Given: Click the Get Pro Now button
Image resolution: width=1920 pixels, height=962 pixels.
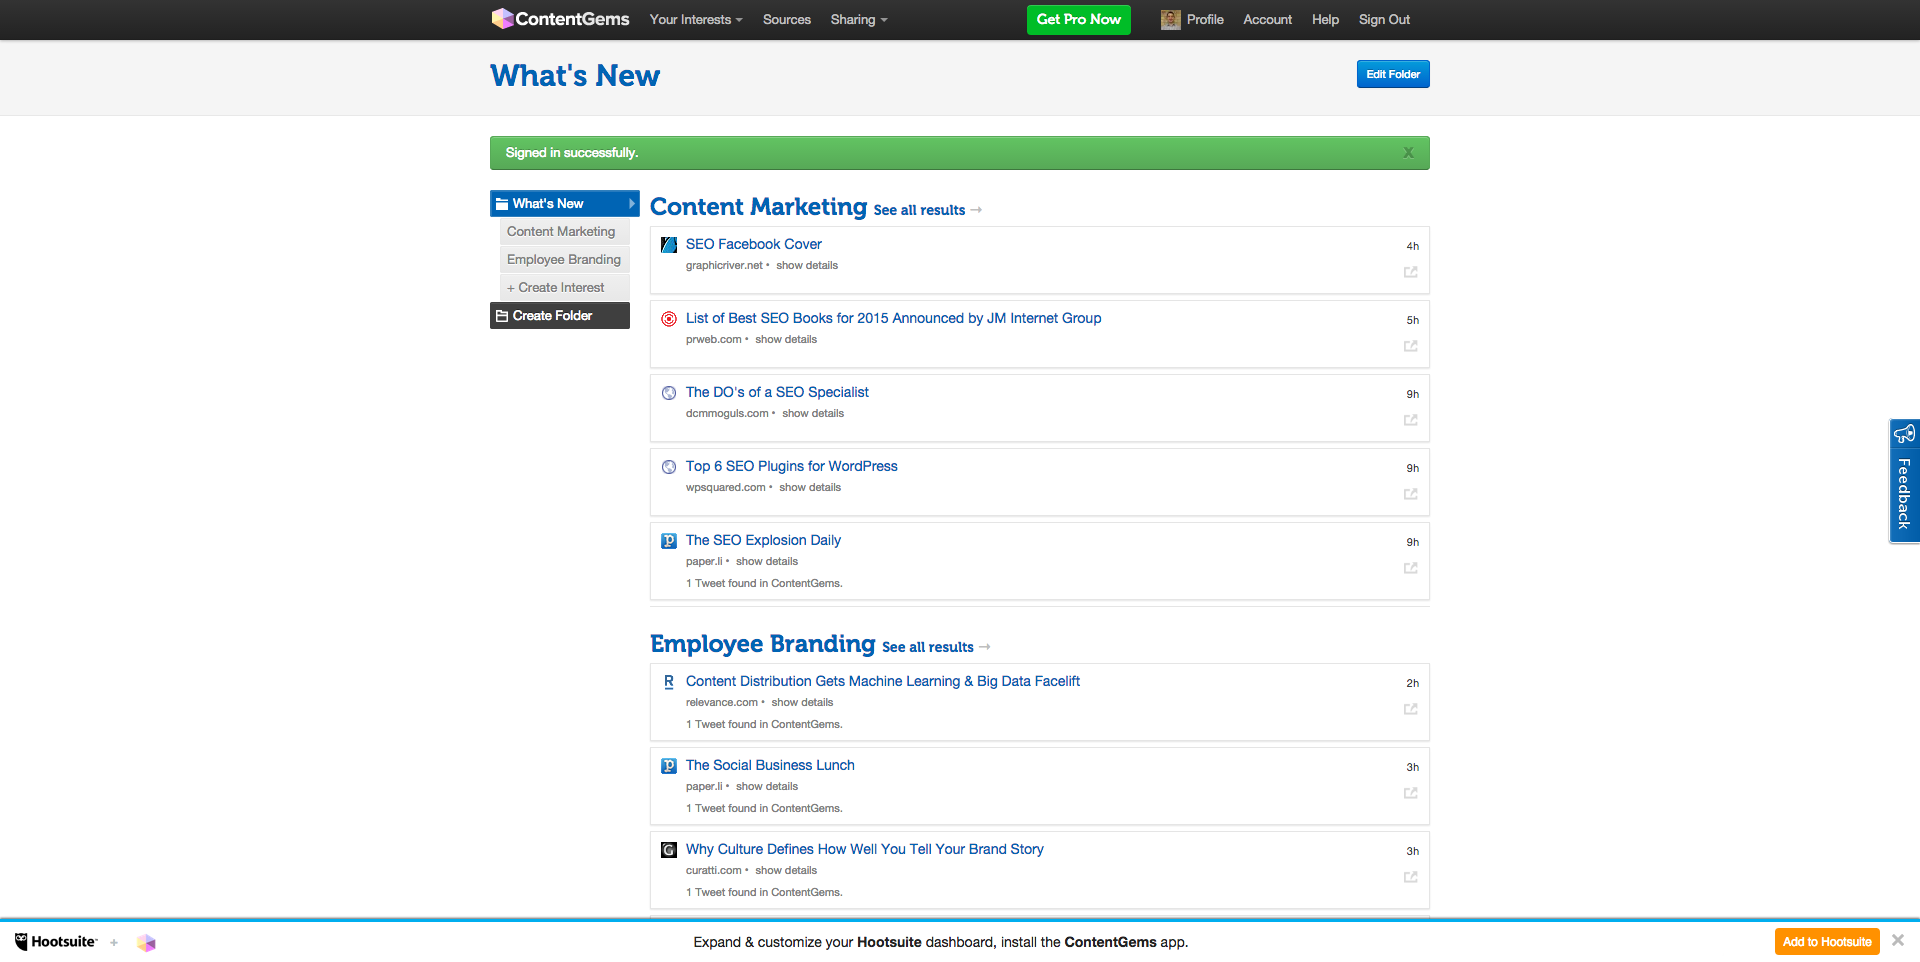Looking at the screenshot, I should point(1078,20).
